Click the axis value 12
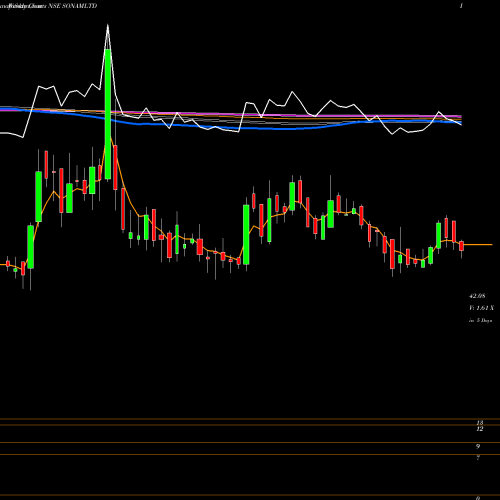 480,429
